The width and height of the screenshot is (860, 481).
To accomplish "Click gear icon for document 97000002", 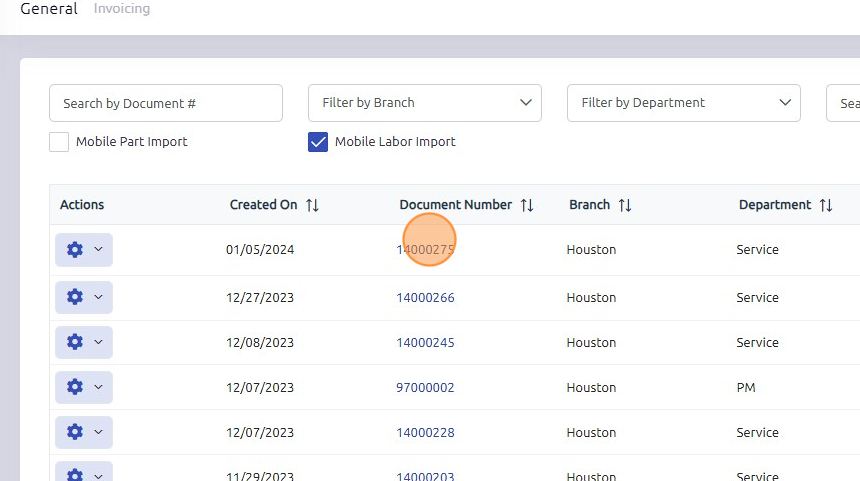I will [x=75, y=387].
